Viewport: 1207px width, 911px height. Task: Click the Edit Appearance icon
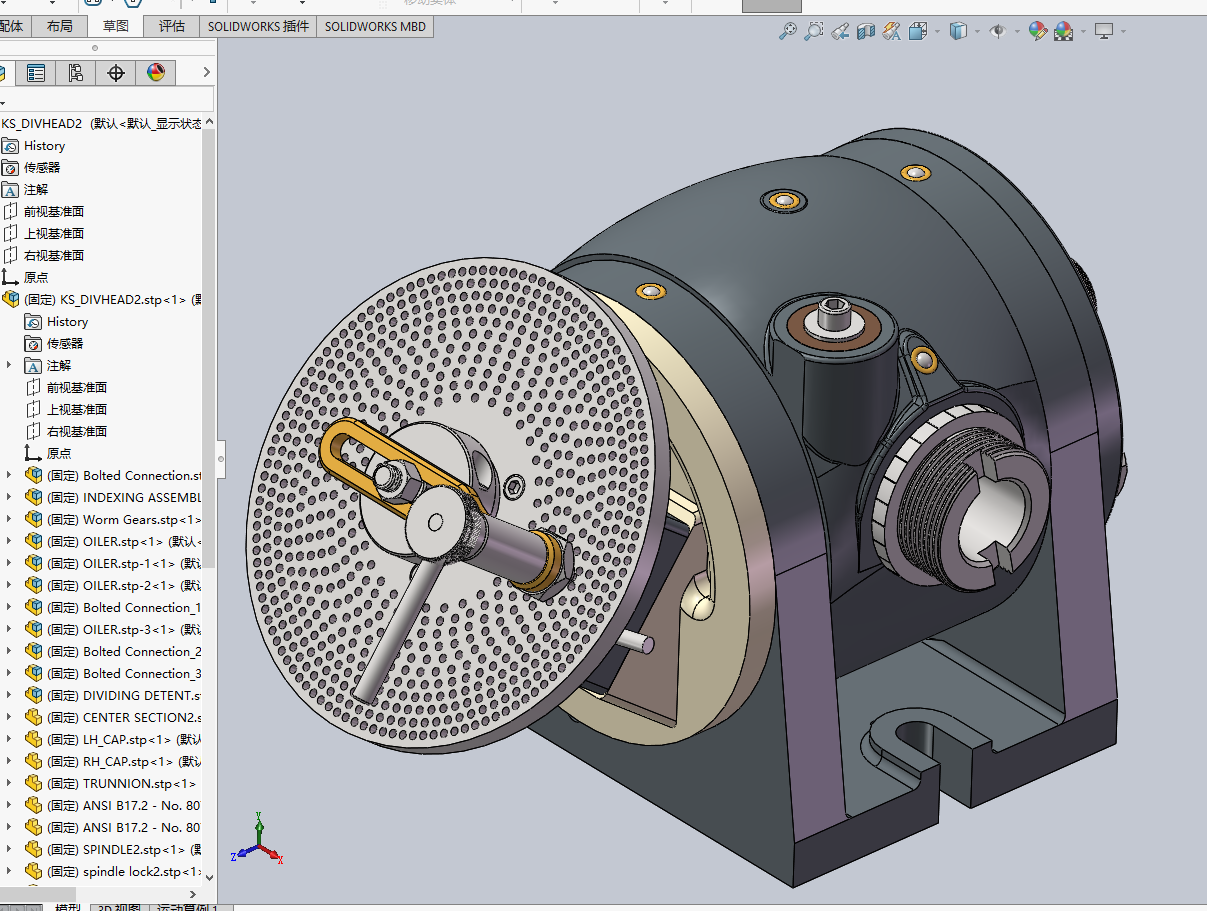[x=1037, y=32]
